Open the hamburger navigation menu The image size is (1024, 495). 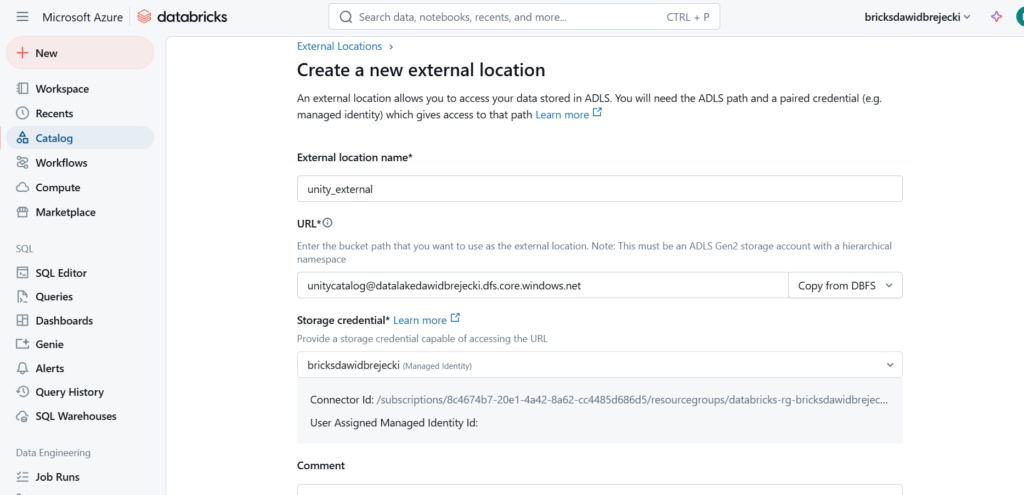22,17
